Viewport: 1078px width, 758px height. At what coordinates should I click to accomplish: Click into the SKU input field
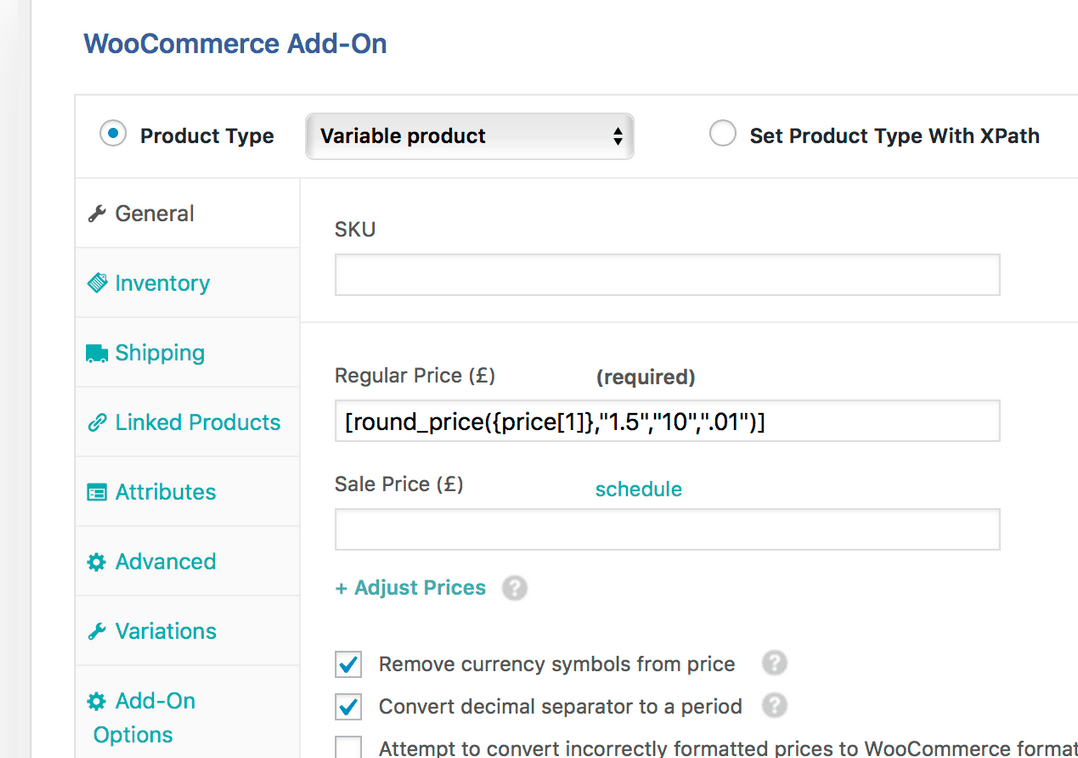tap(668, 275)
